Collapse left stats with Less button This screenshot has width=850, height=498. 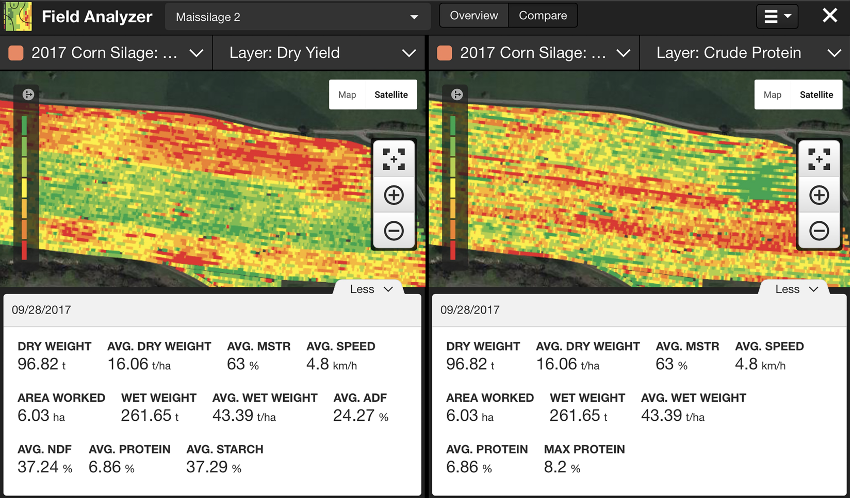point(371,289)
